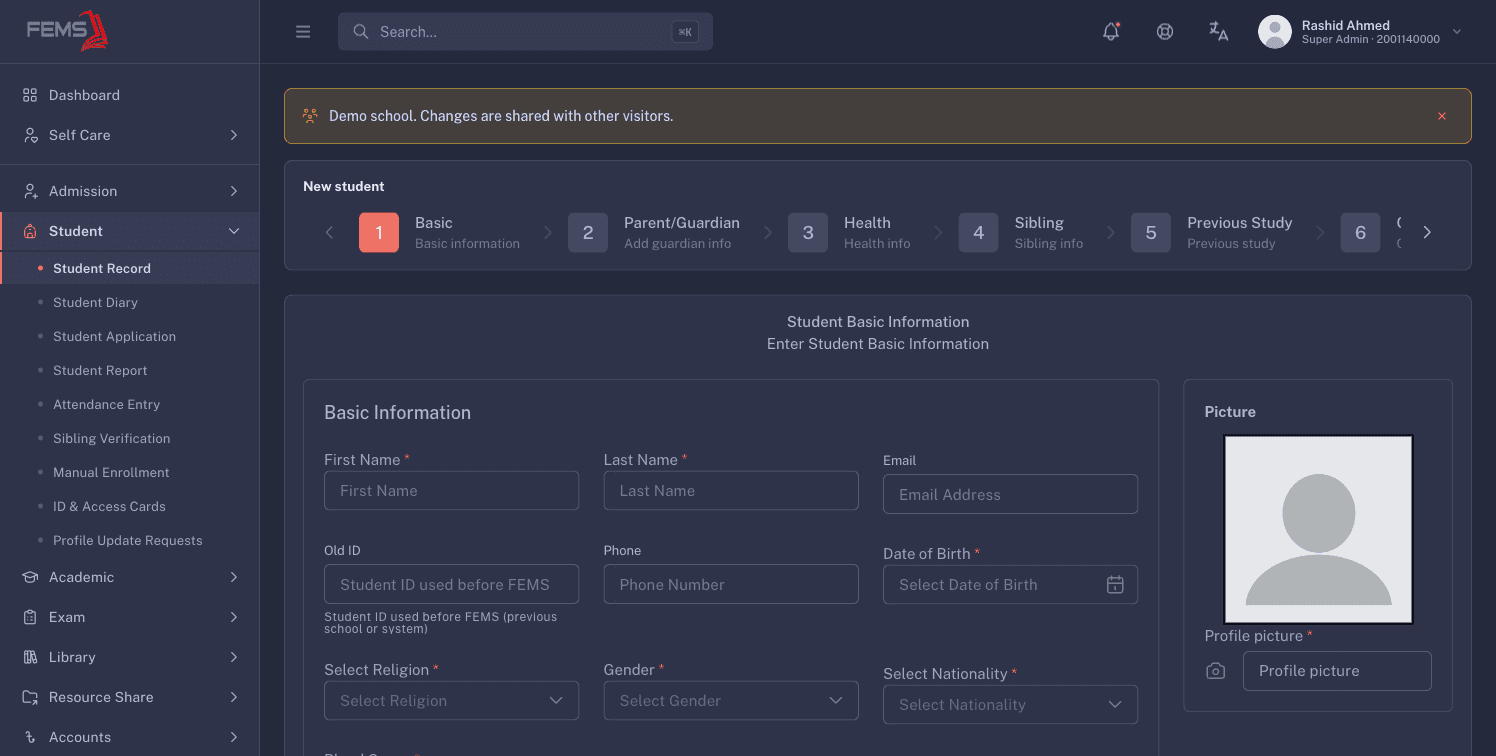Open the language translation icon
This screenshot has height=756, width=1496.
click(1218, 32)
